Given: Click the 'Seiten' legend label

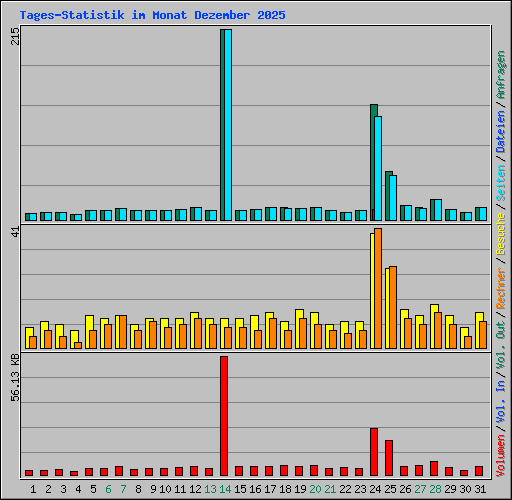Looking at the screenshot, I should point(501,183).
